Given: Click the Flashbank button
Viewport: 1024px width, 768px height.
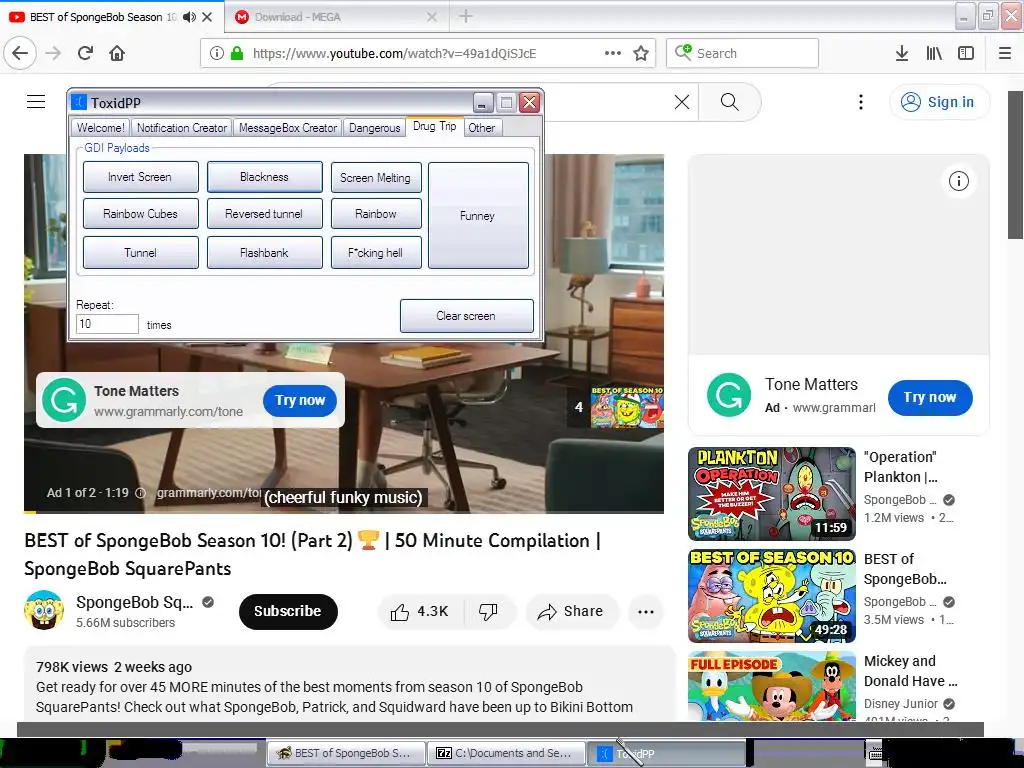Looking at the screenshot, I should tap(264, 253).
